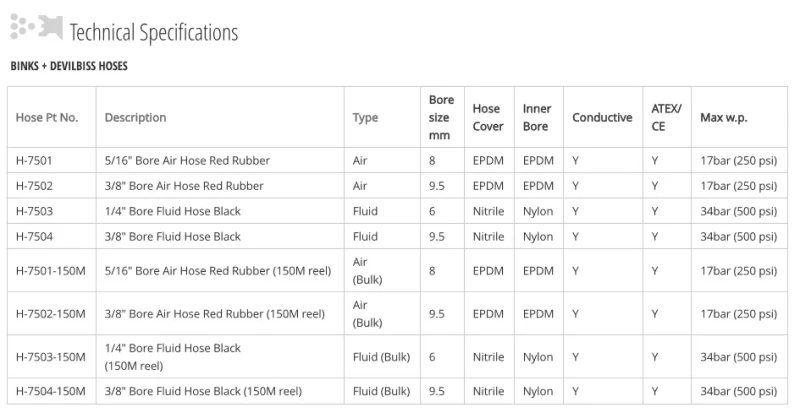
Task: Click the Technical Specifications heading
Action: click(154, 32)
